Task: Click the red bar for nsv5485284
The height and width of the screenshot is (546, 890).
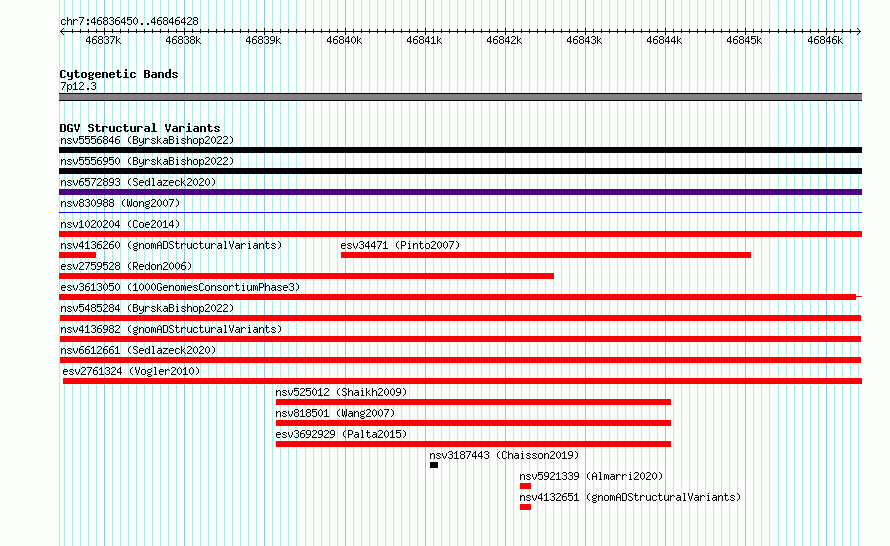Action: pyautogui.click(x=460, y=318)
